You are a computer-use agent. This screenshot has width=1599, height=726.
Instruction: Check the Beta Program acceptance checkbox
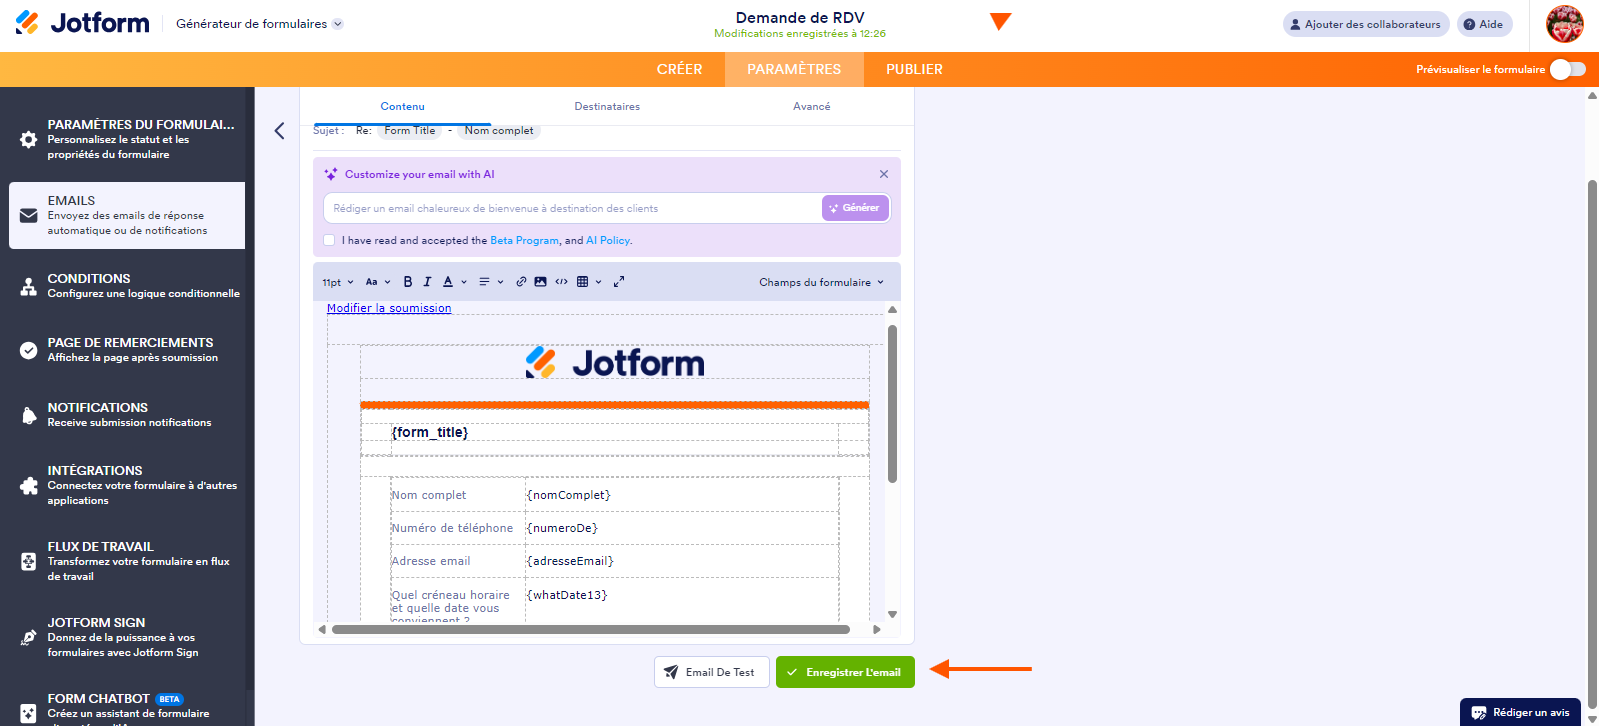pos(329,240)
